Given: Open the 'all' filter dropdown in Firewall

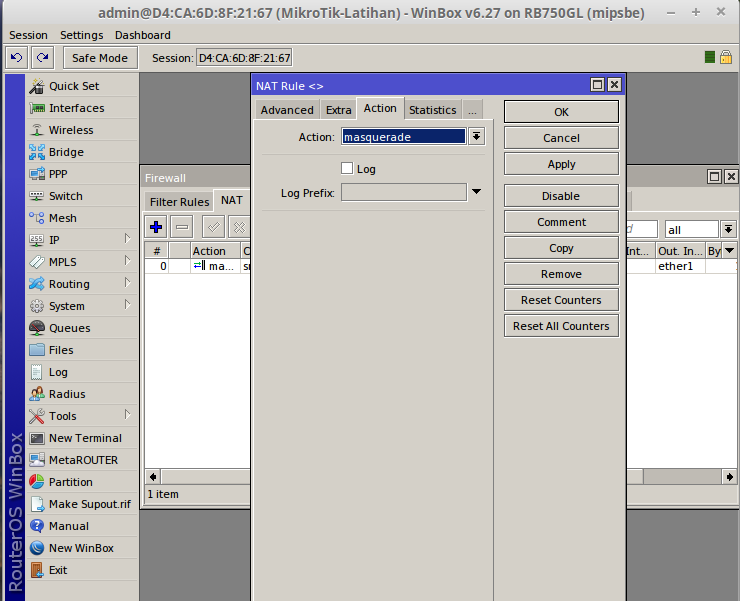Looking at the screenshot, I should tap(728, 229).
